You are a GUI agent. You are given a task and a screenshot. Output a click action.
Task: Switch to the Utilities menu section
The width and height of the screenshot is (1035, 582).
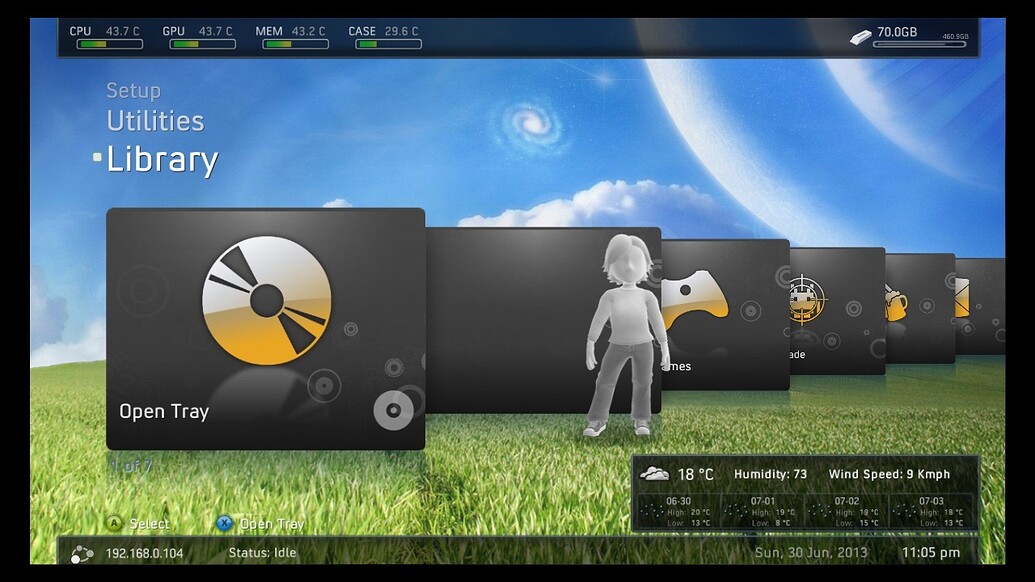[155, 121]
